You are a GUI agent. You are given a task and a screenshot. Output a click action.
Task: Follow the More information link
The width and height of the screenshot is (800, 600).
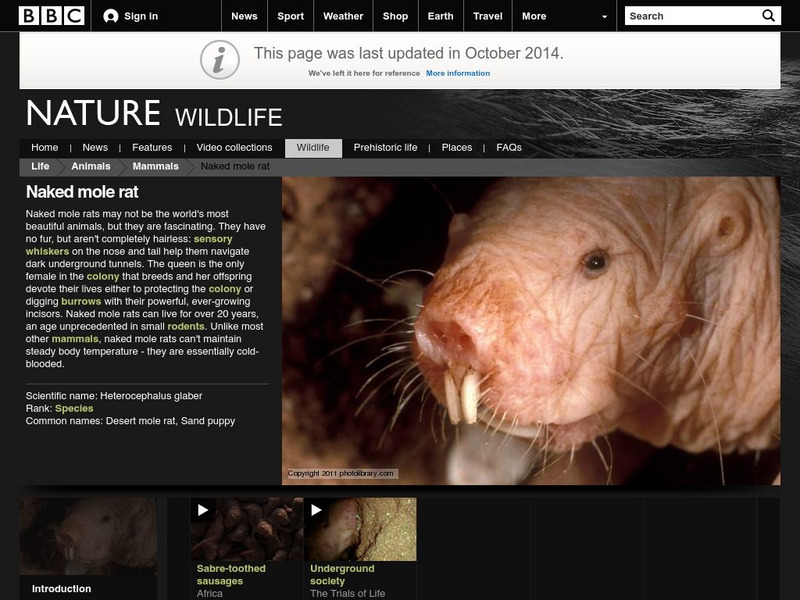pos(459,71)
